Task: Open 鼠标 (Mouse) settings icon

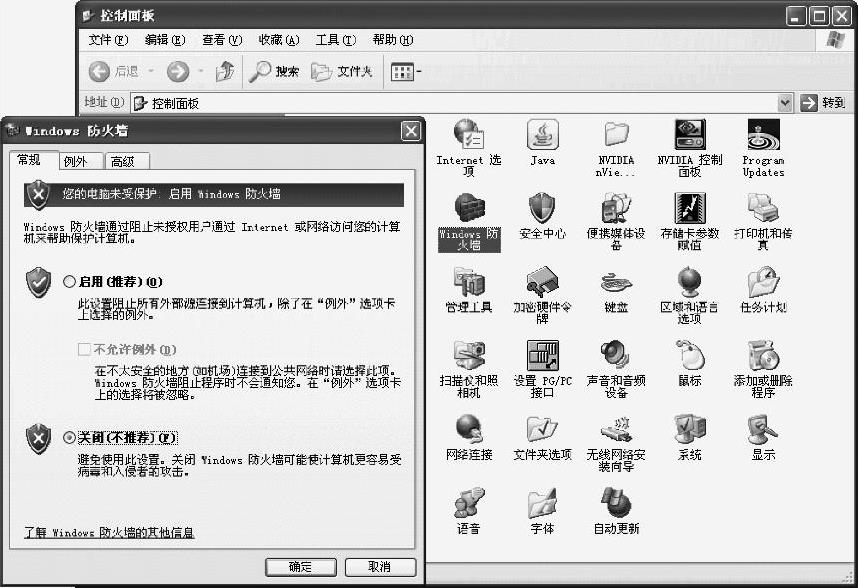Action: [x=690, y=357]
